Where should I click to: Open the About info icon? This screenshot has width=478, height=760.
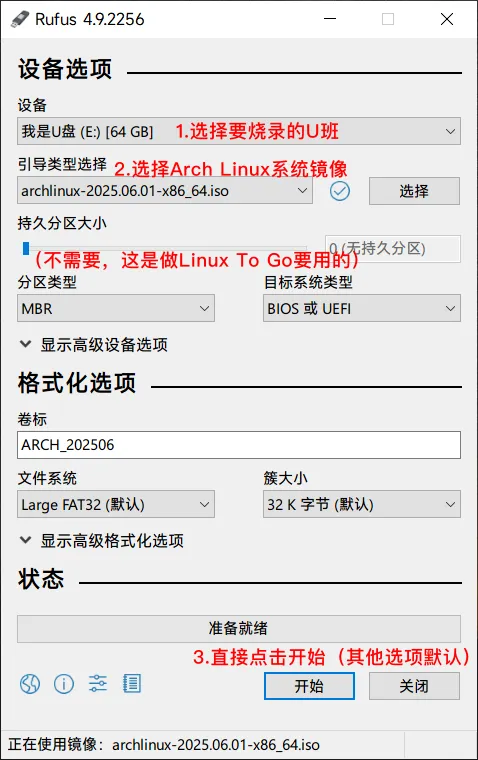(64, 684)
